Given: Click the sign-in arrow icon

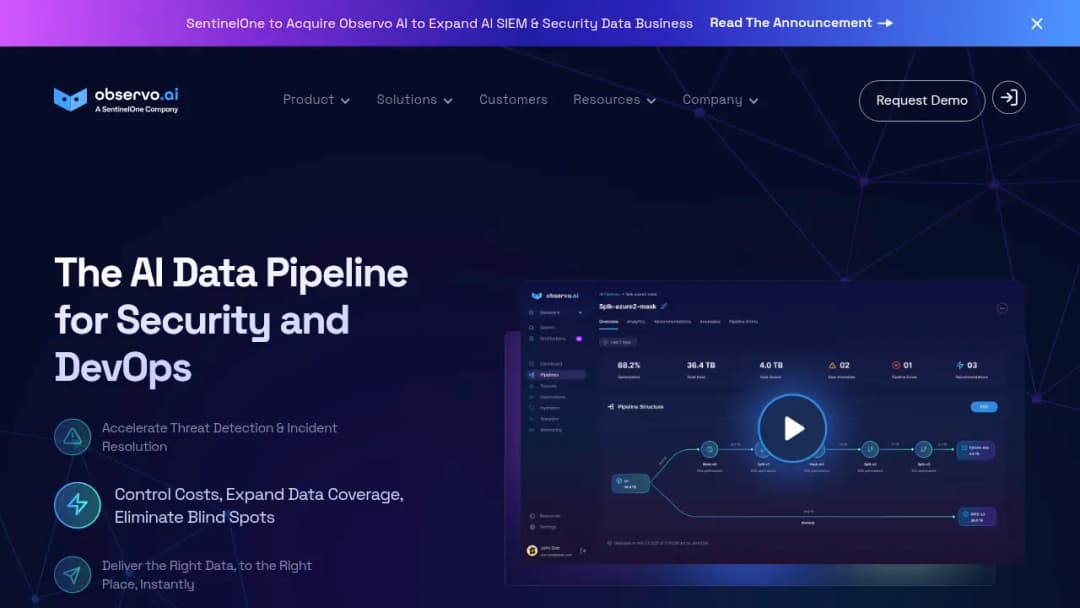Looking at the screenshot, I should 1009,98.
